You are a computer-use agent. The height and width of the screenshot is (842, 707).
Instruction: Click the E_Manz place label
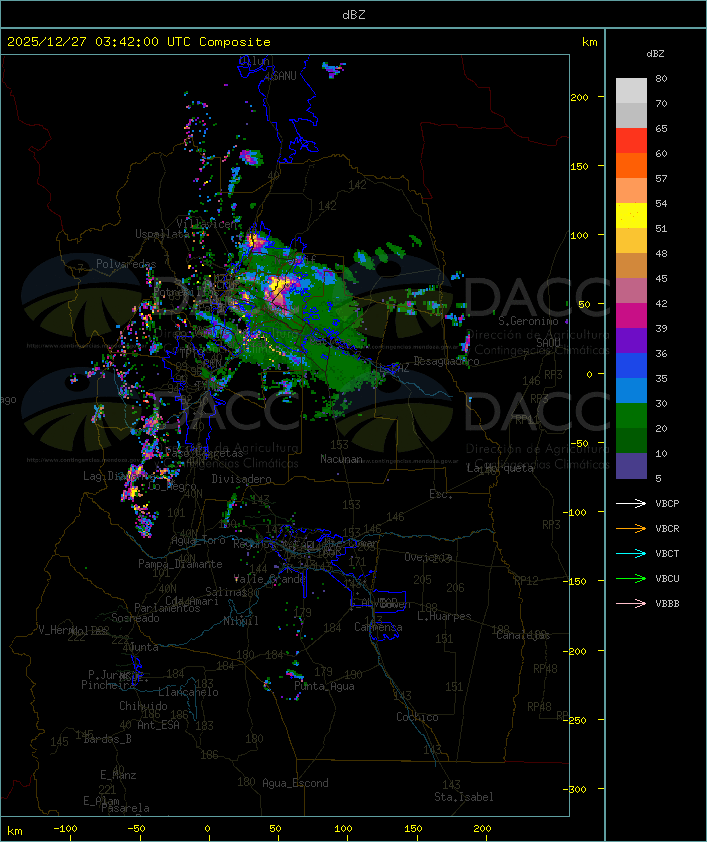click(x=118, y=775)
